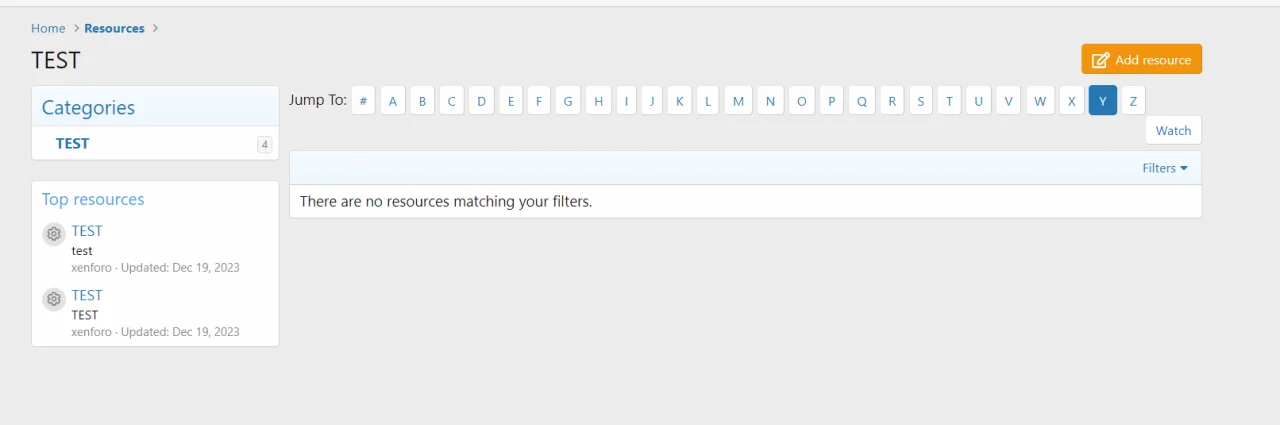Open the TEST category in sidebar
The image size is (1280, 425).
(72, 143)
